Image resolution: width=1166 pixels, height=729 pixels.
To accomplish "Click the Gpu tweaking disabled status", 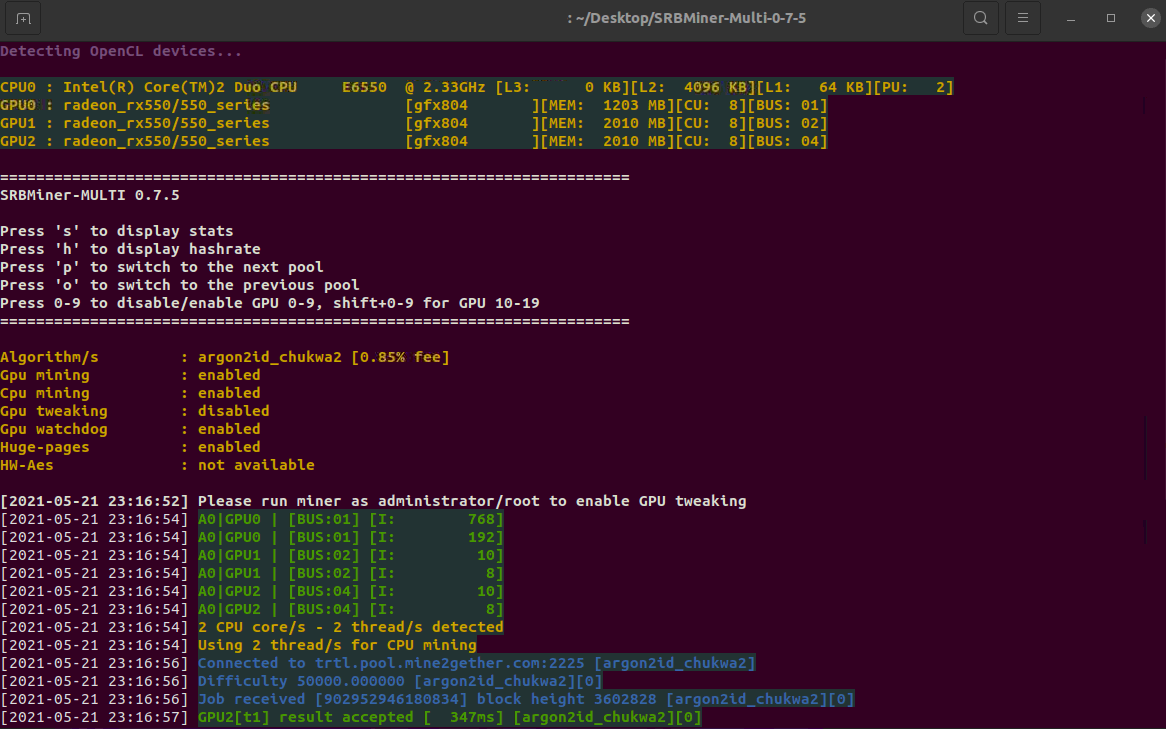I will click(x=233, y=411).
